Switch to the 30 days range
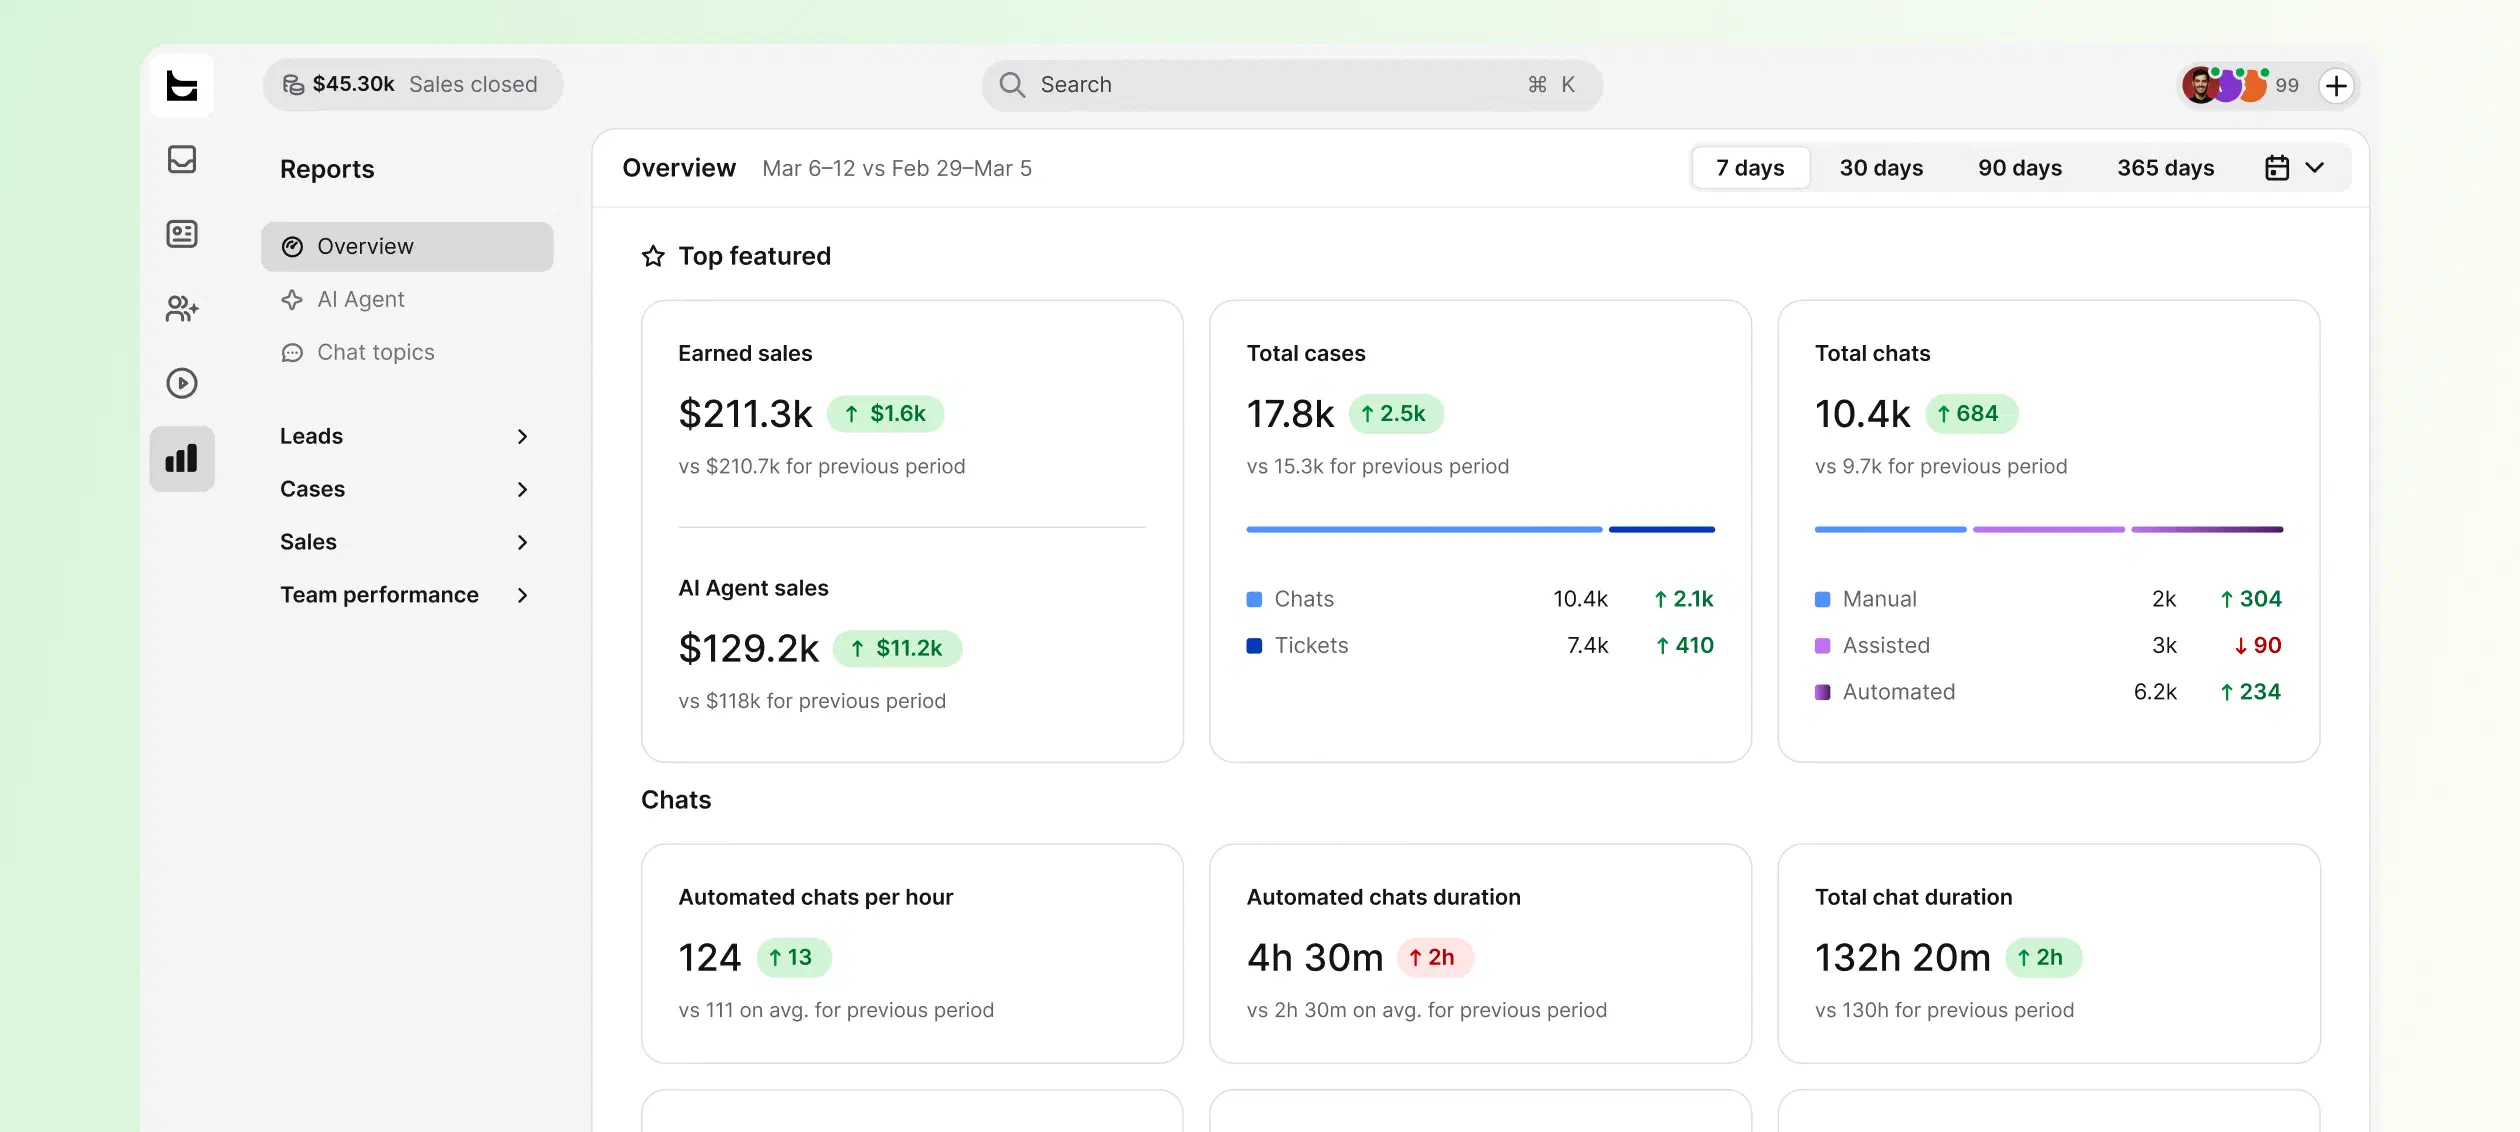 point(1881,168)
